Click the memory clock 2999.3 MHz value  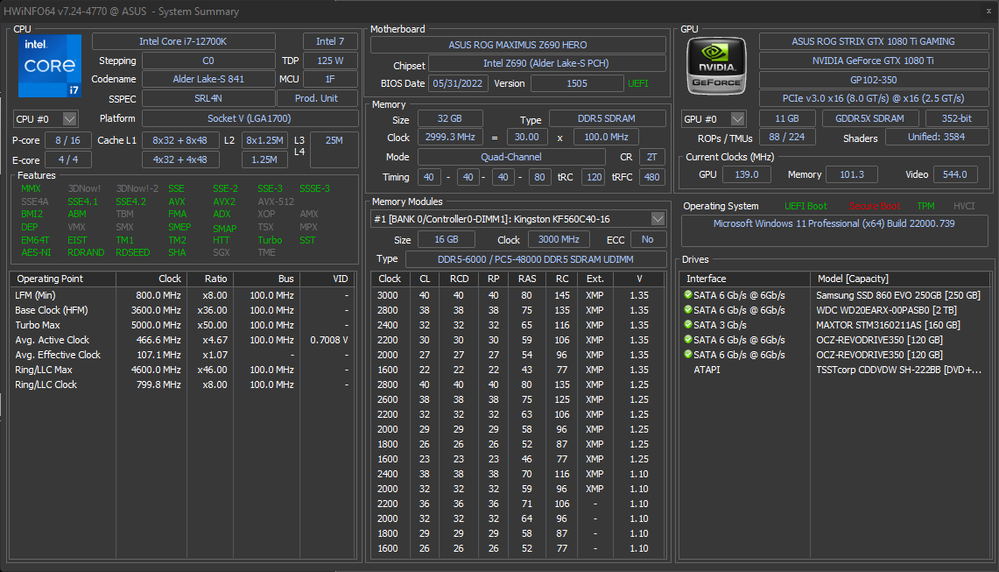pyautogui.click(x=450, y=137)
